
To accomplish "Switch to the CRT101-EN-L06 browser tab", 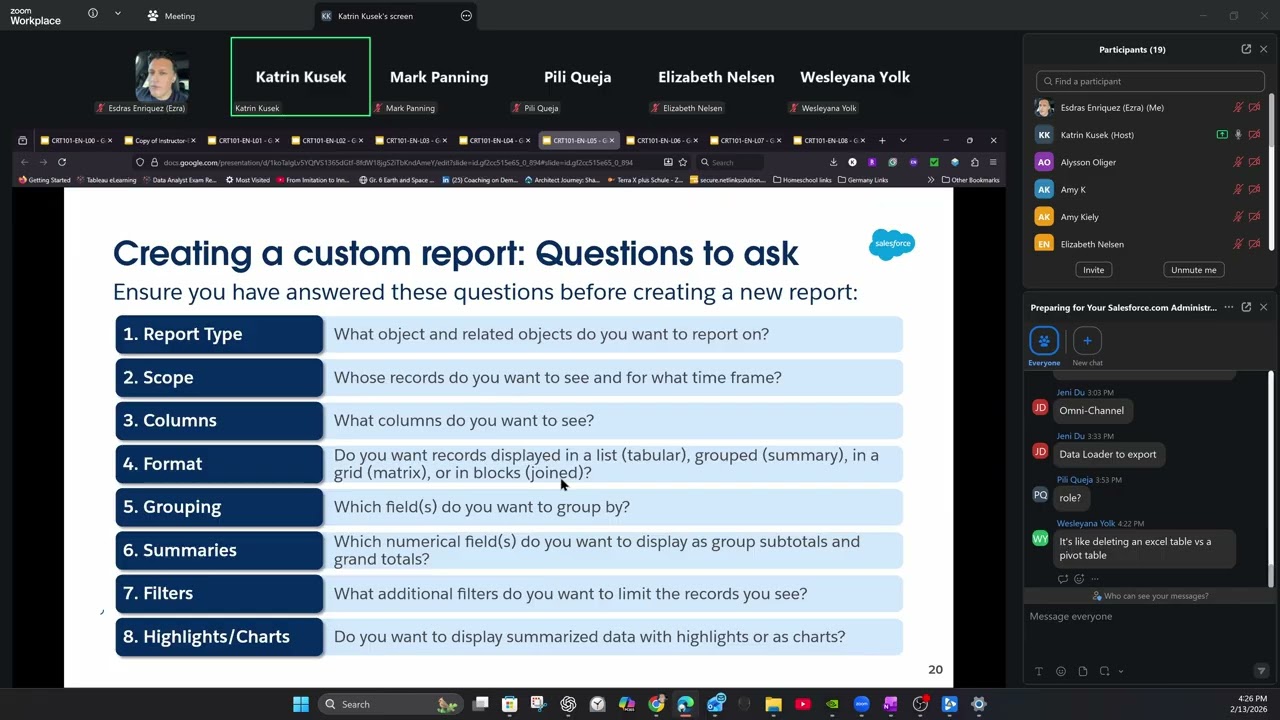I will (x=663, y=140).
